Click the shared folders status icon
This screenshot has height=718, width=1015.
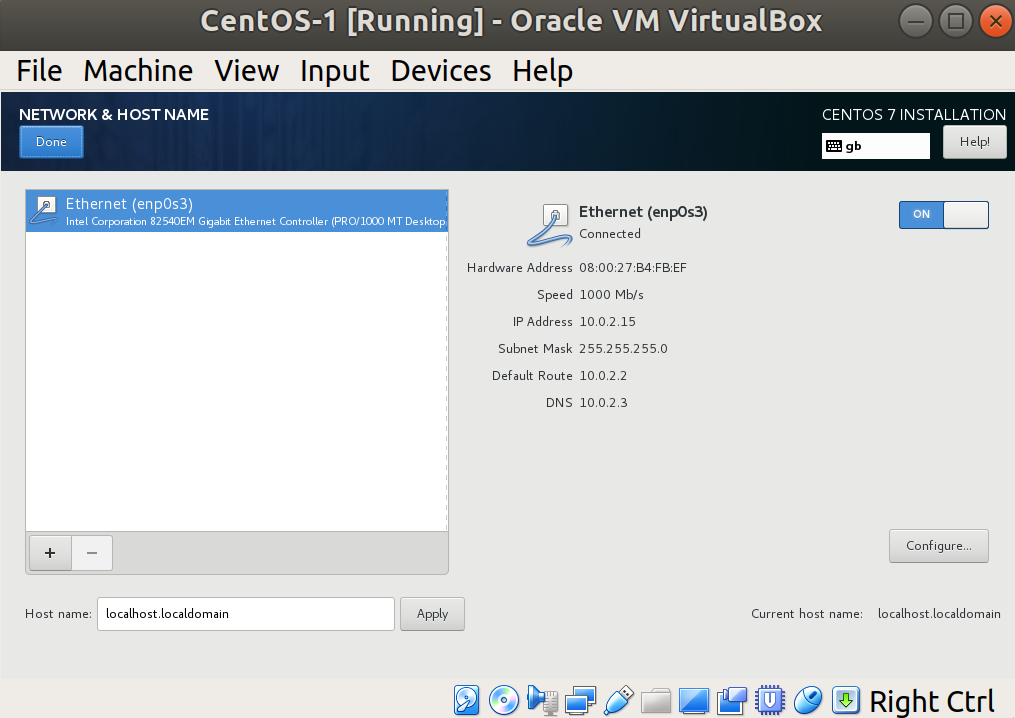(x=656, y=701)
